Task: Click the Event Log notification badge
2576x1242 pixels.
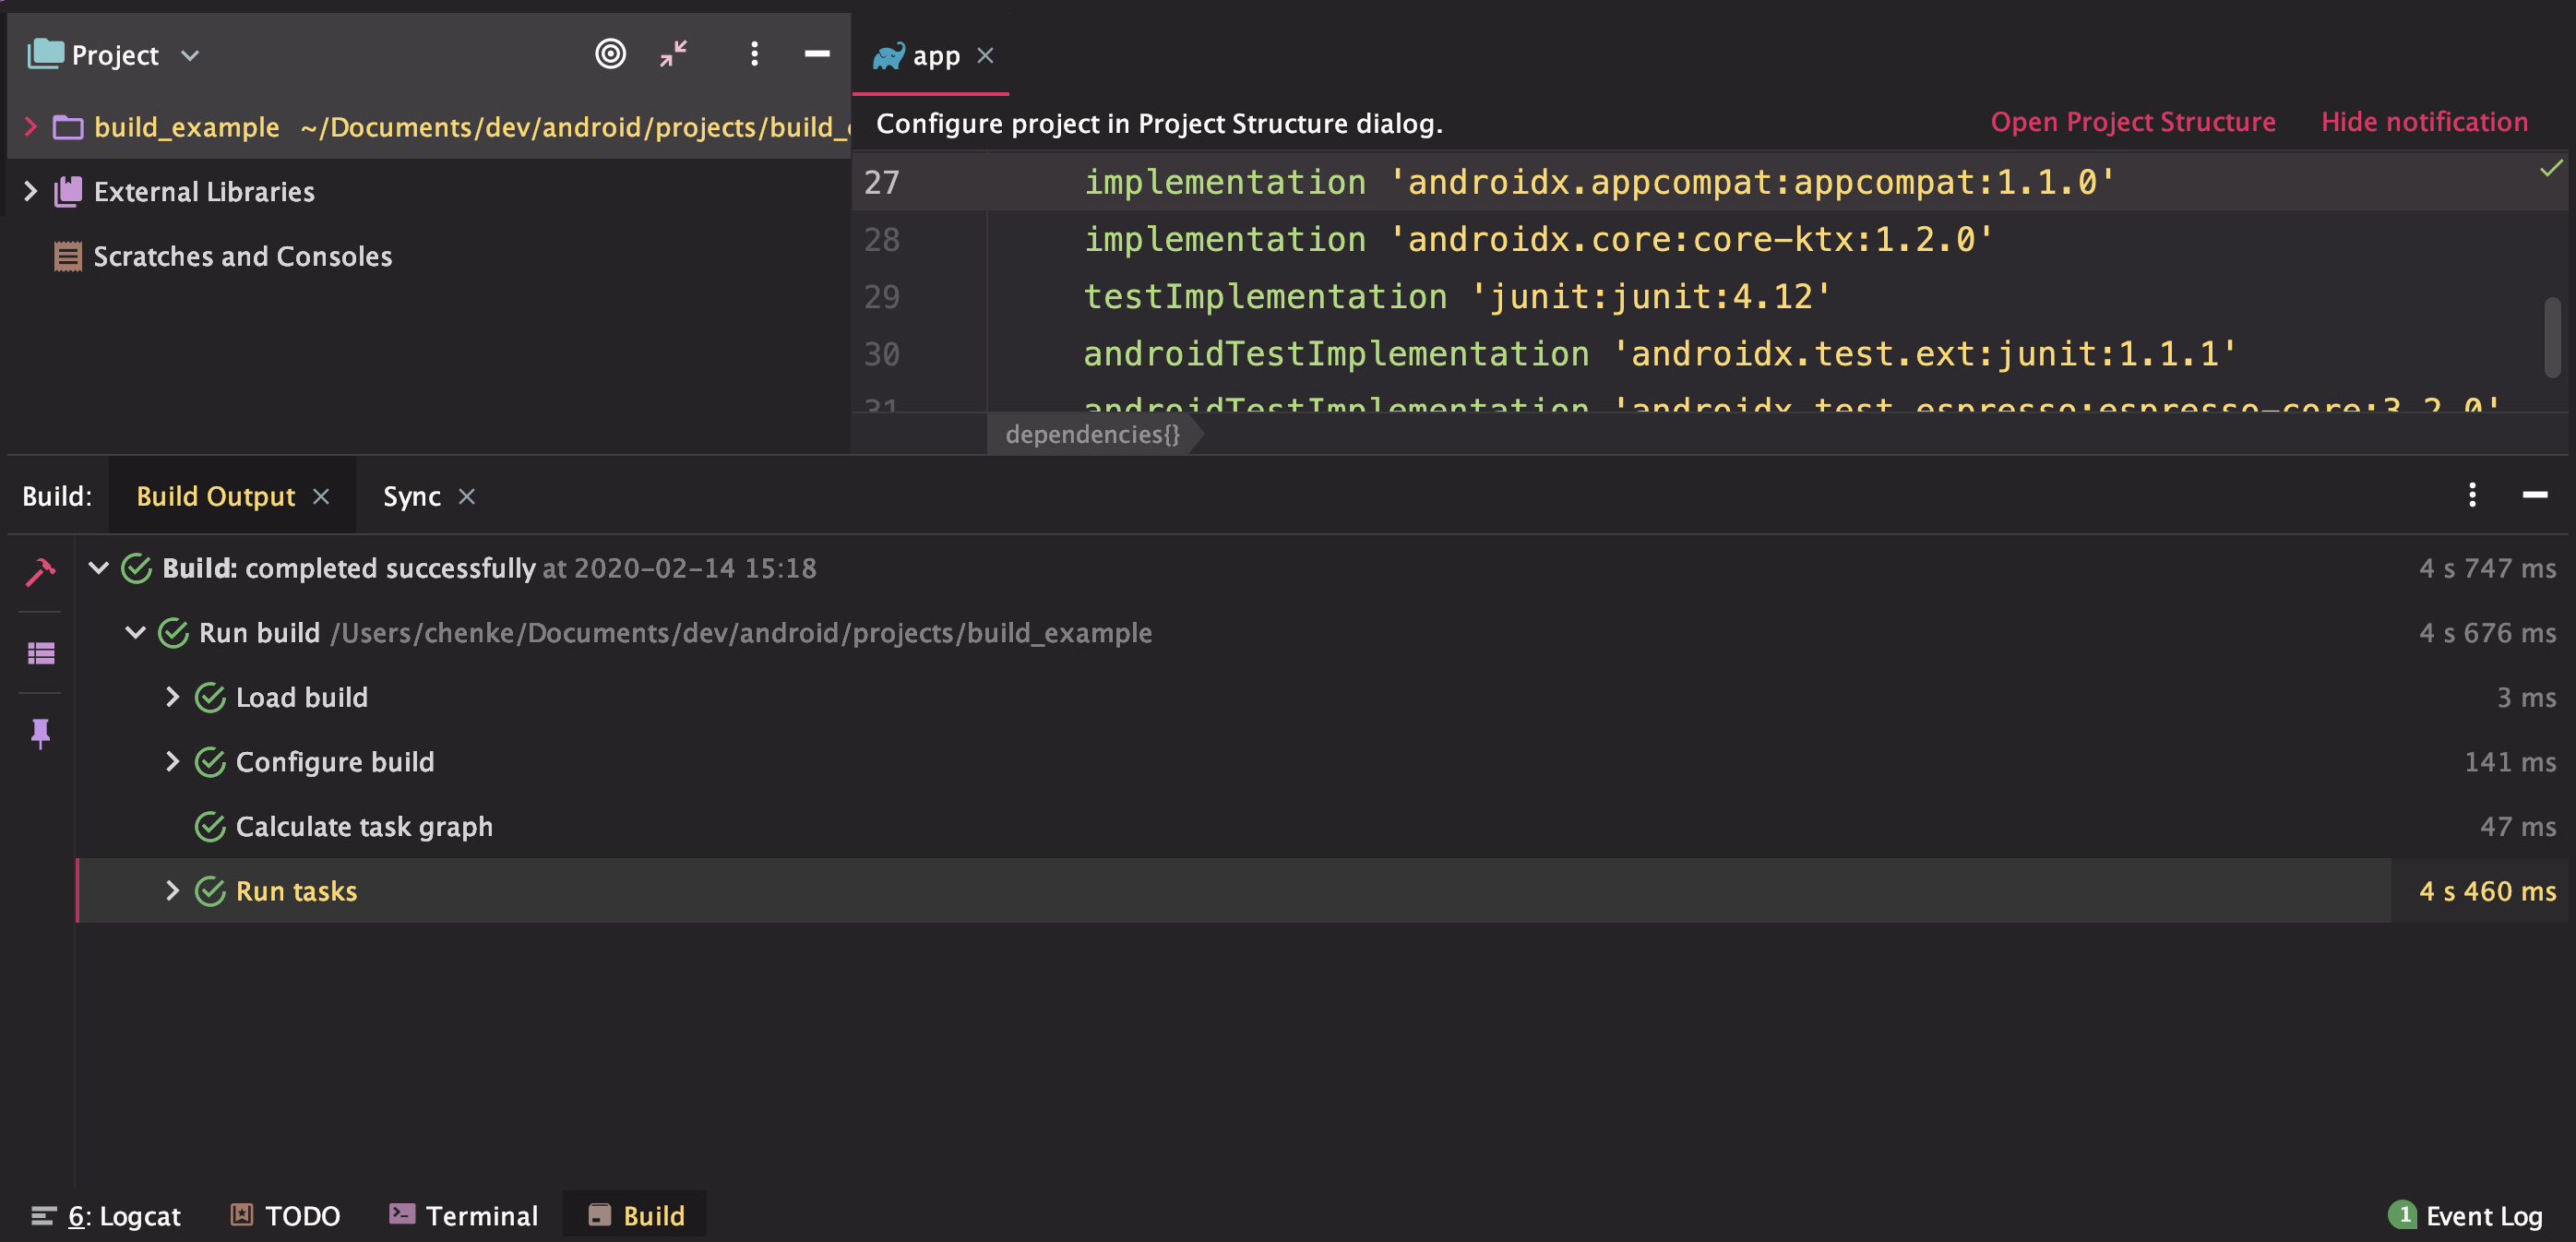Action: pos(2402,1214)
